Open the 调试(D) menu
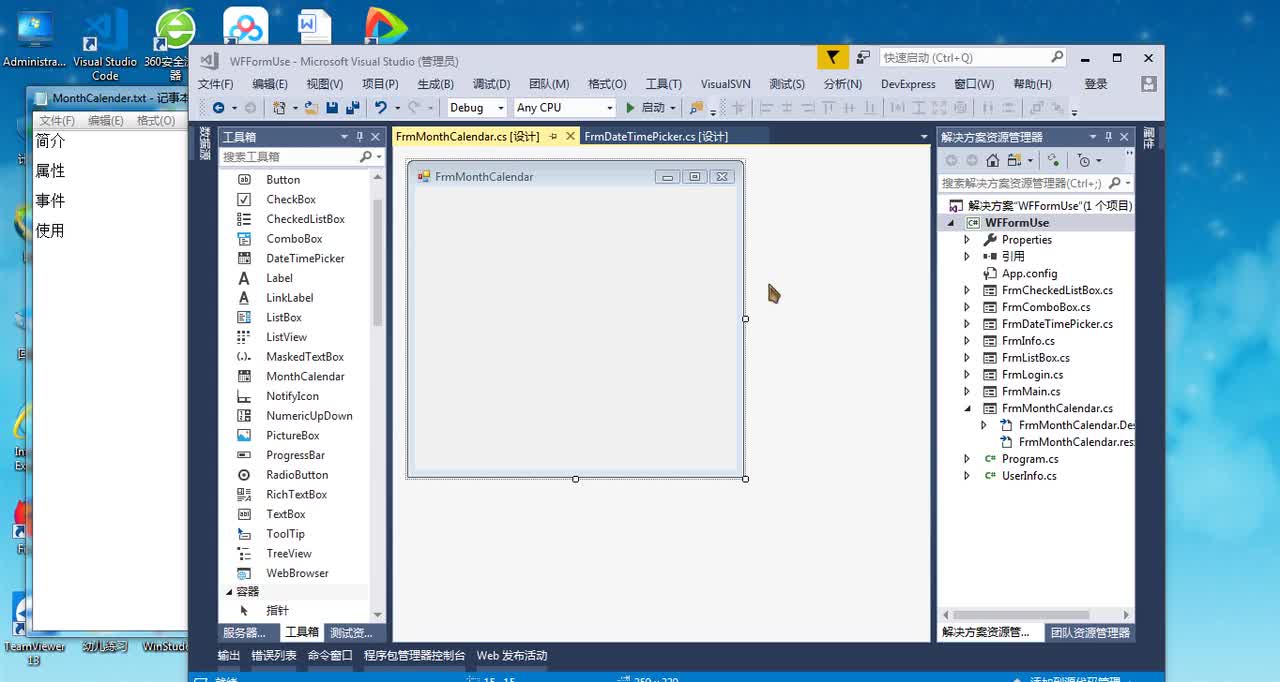The image size is (1280, 682). click(491, 84)
